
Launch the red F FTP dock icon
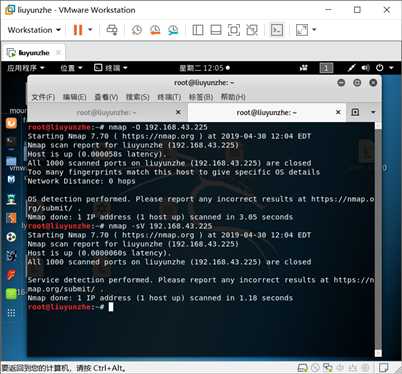[11, 275]
